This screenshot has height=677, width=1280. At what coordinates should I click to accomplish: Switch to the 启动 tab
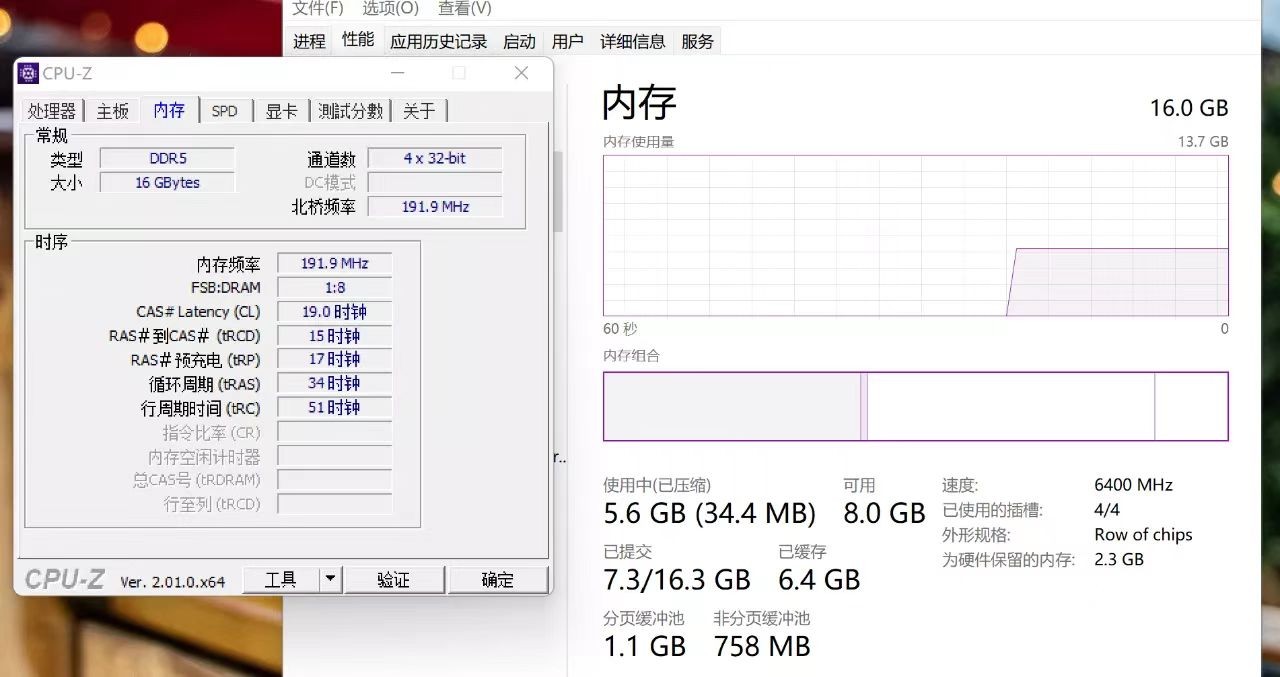[x=519, y=41]
